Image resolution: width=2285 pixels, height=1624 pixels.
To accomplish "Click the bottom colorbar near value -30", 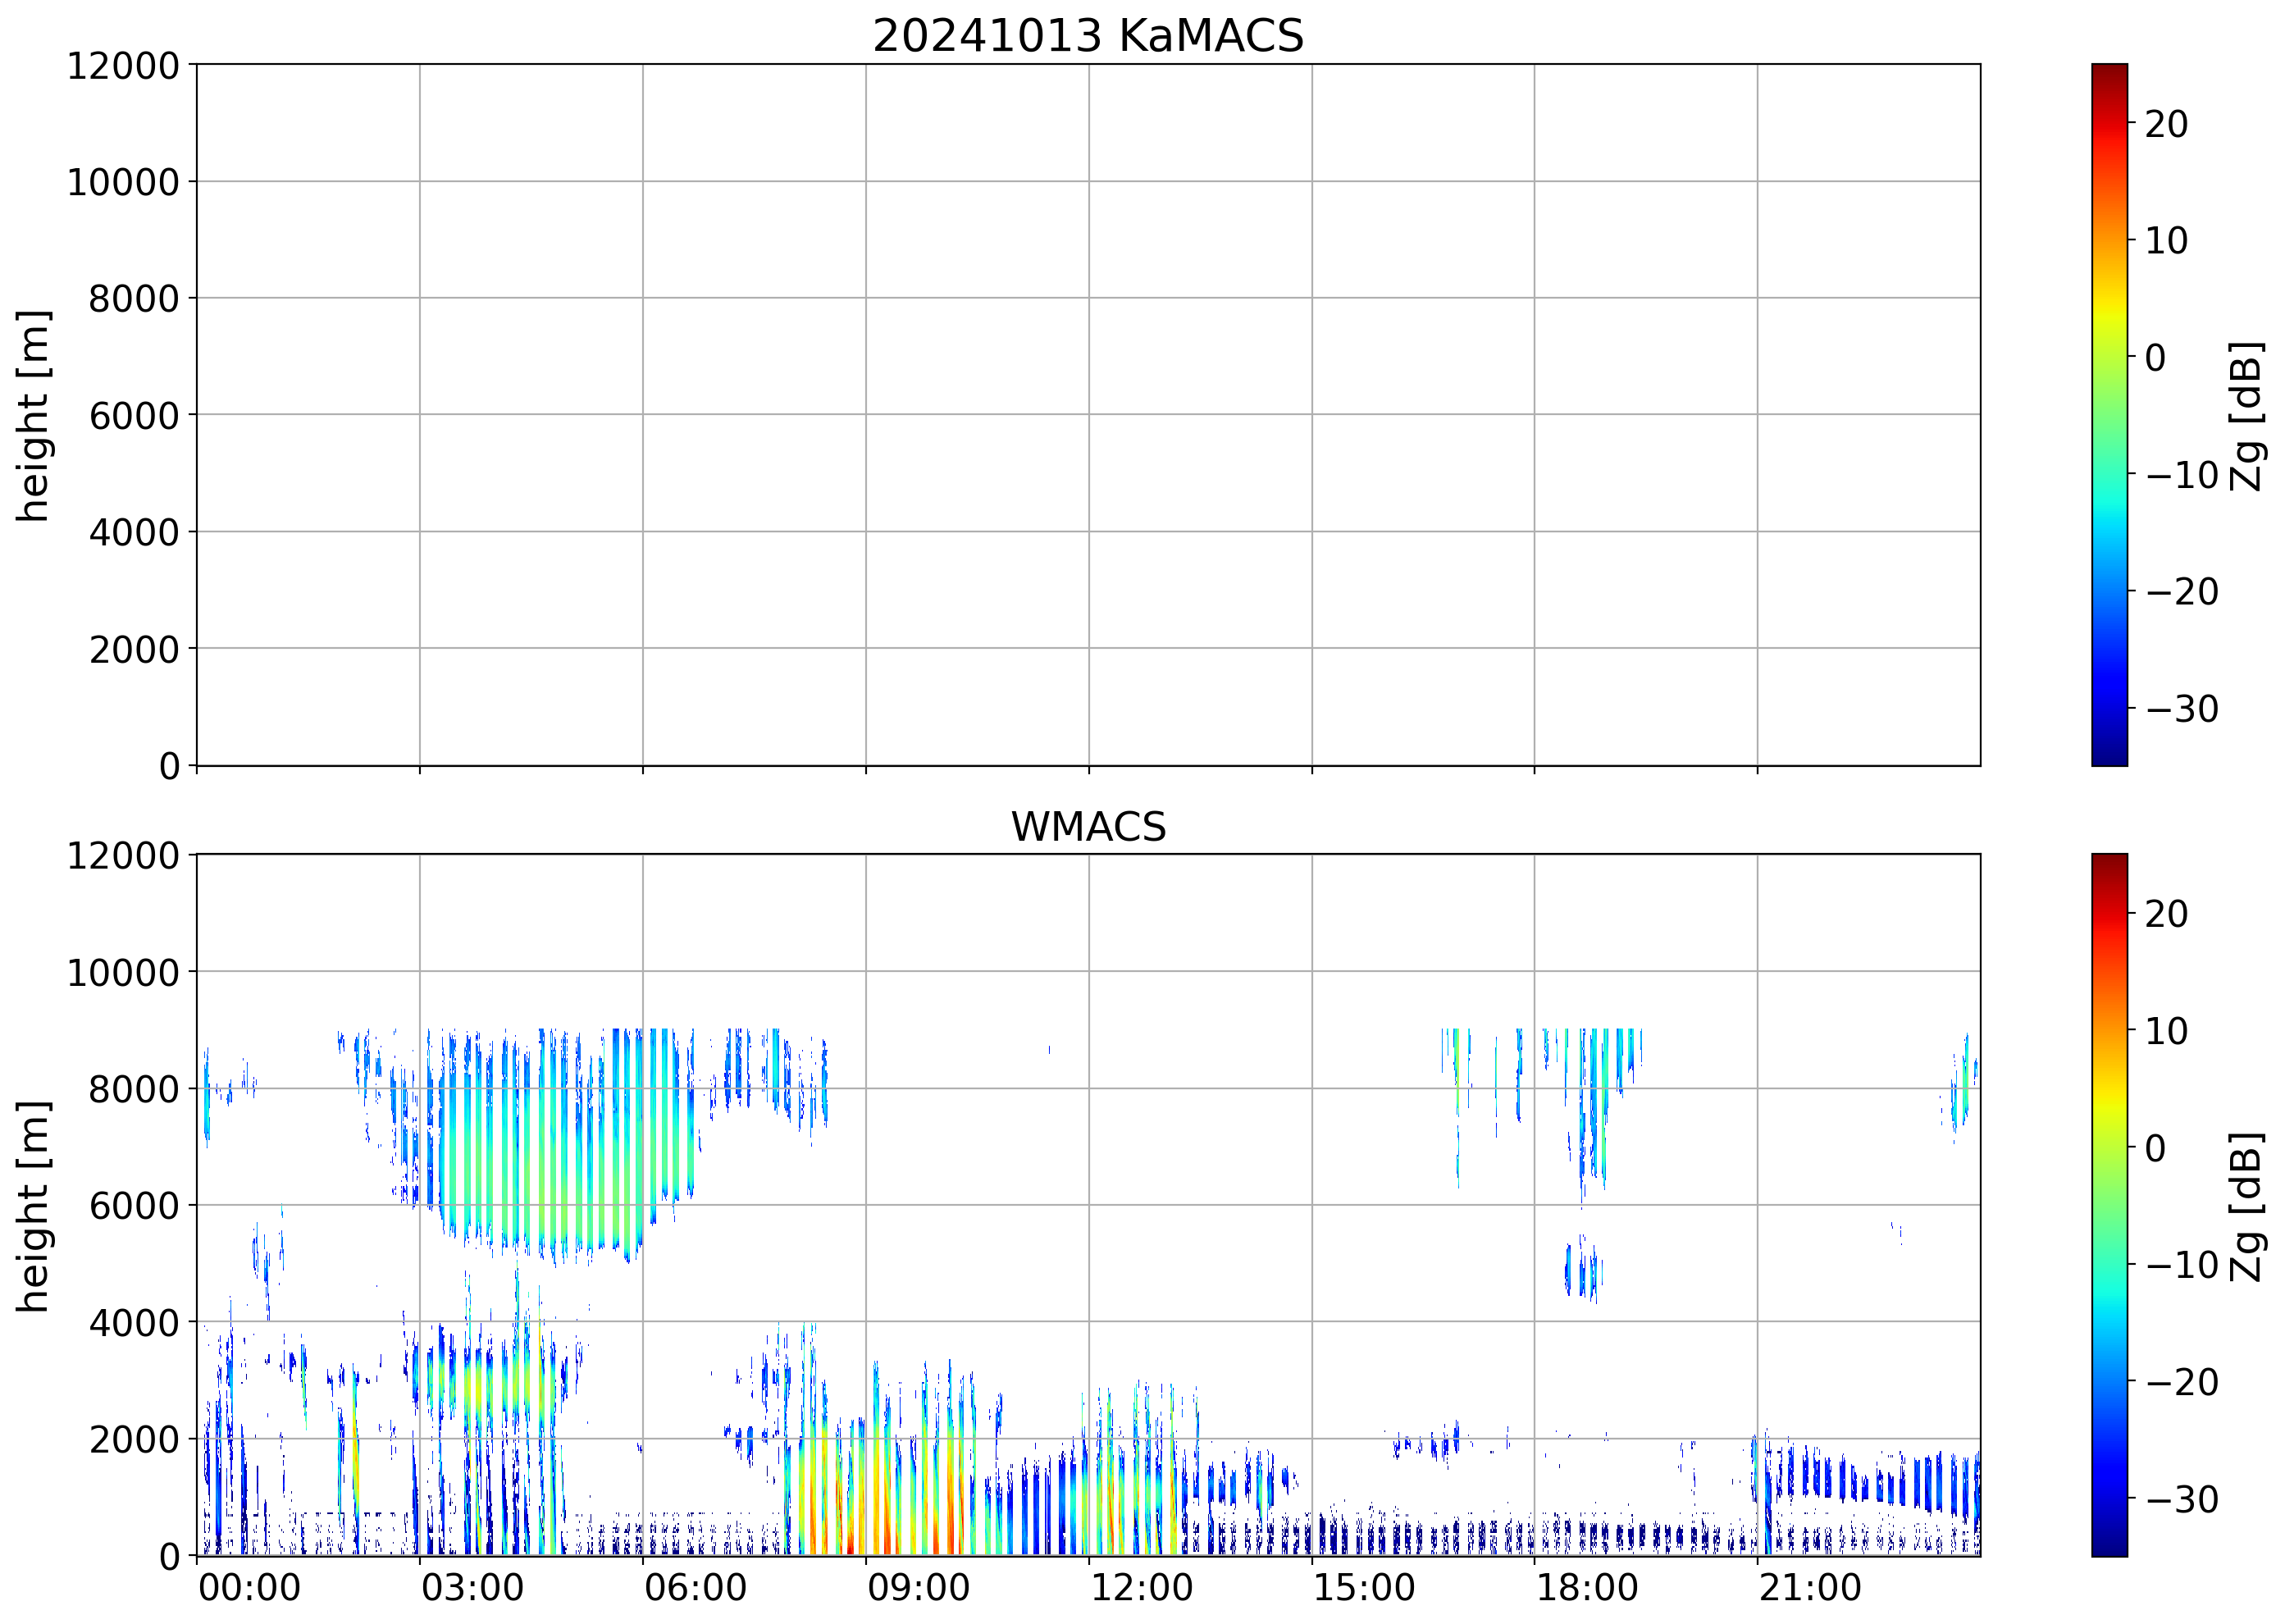I will (2109, 1499).
